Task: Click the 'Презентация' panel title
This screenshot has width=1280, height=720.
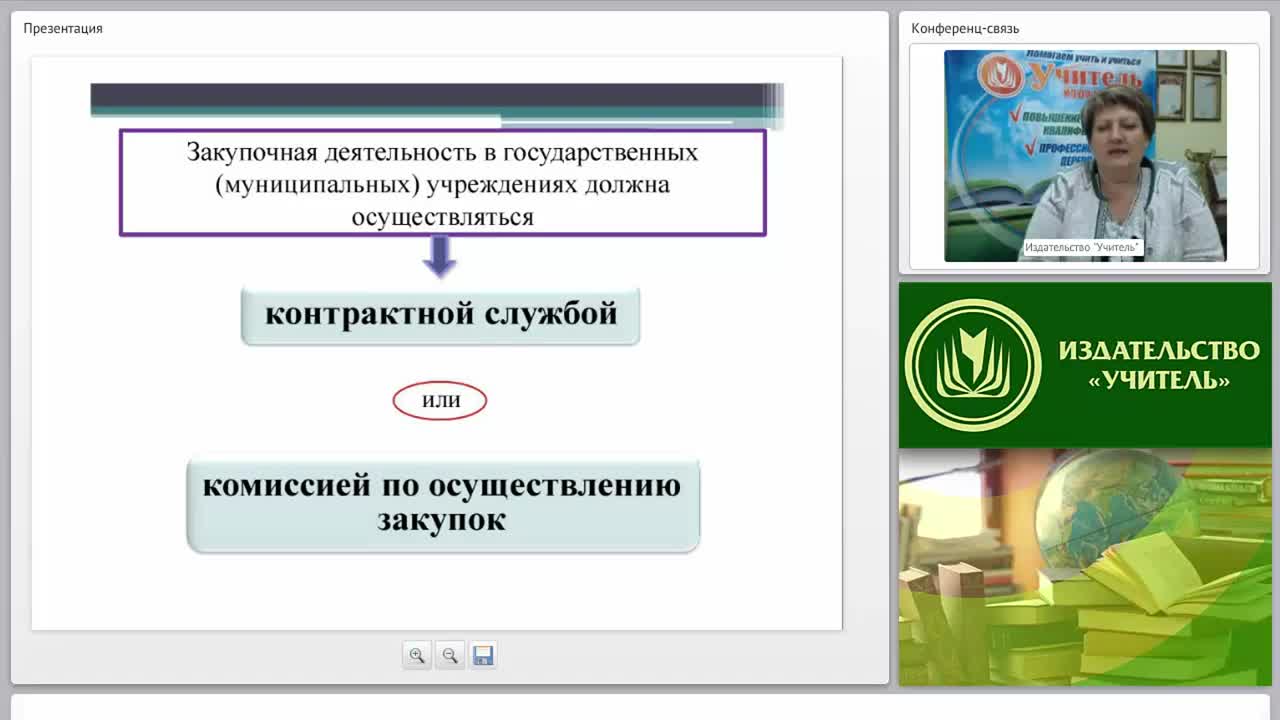Action: (63, 28)
